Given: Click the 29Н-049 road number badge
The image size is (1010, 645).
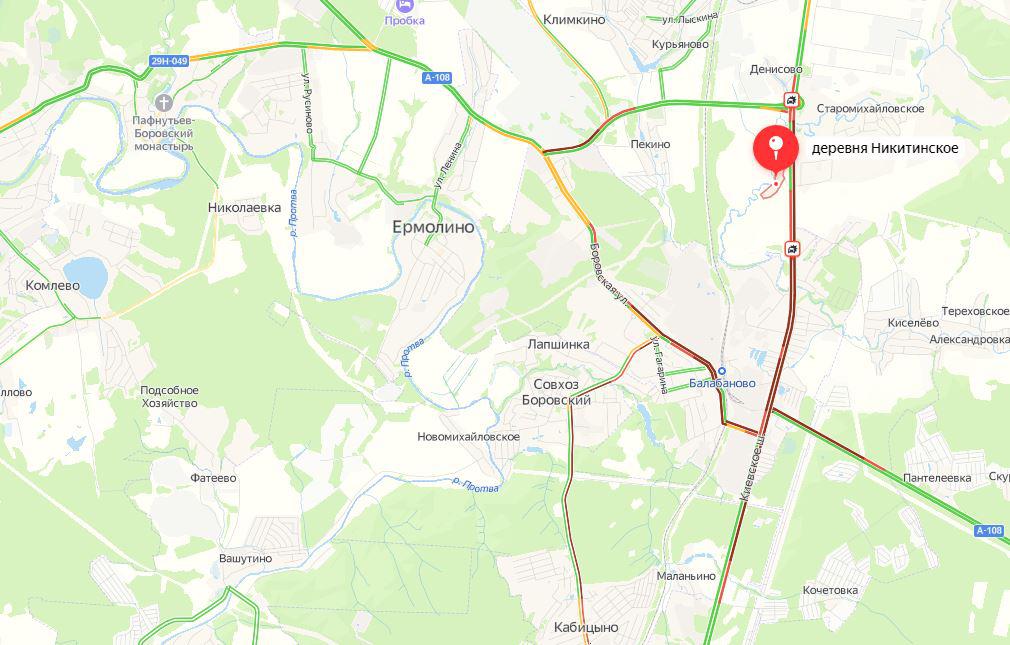Looking at the screenshot, I should tap(169, 61).
